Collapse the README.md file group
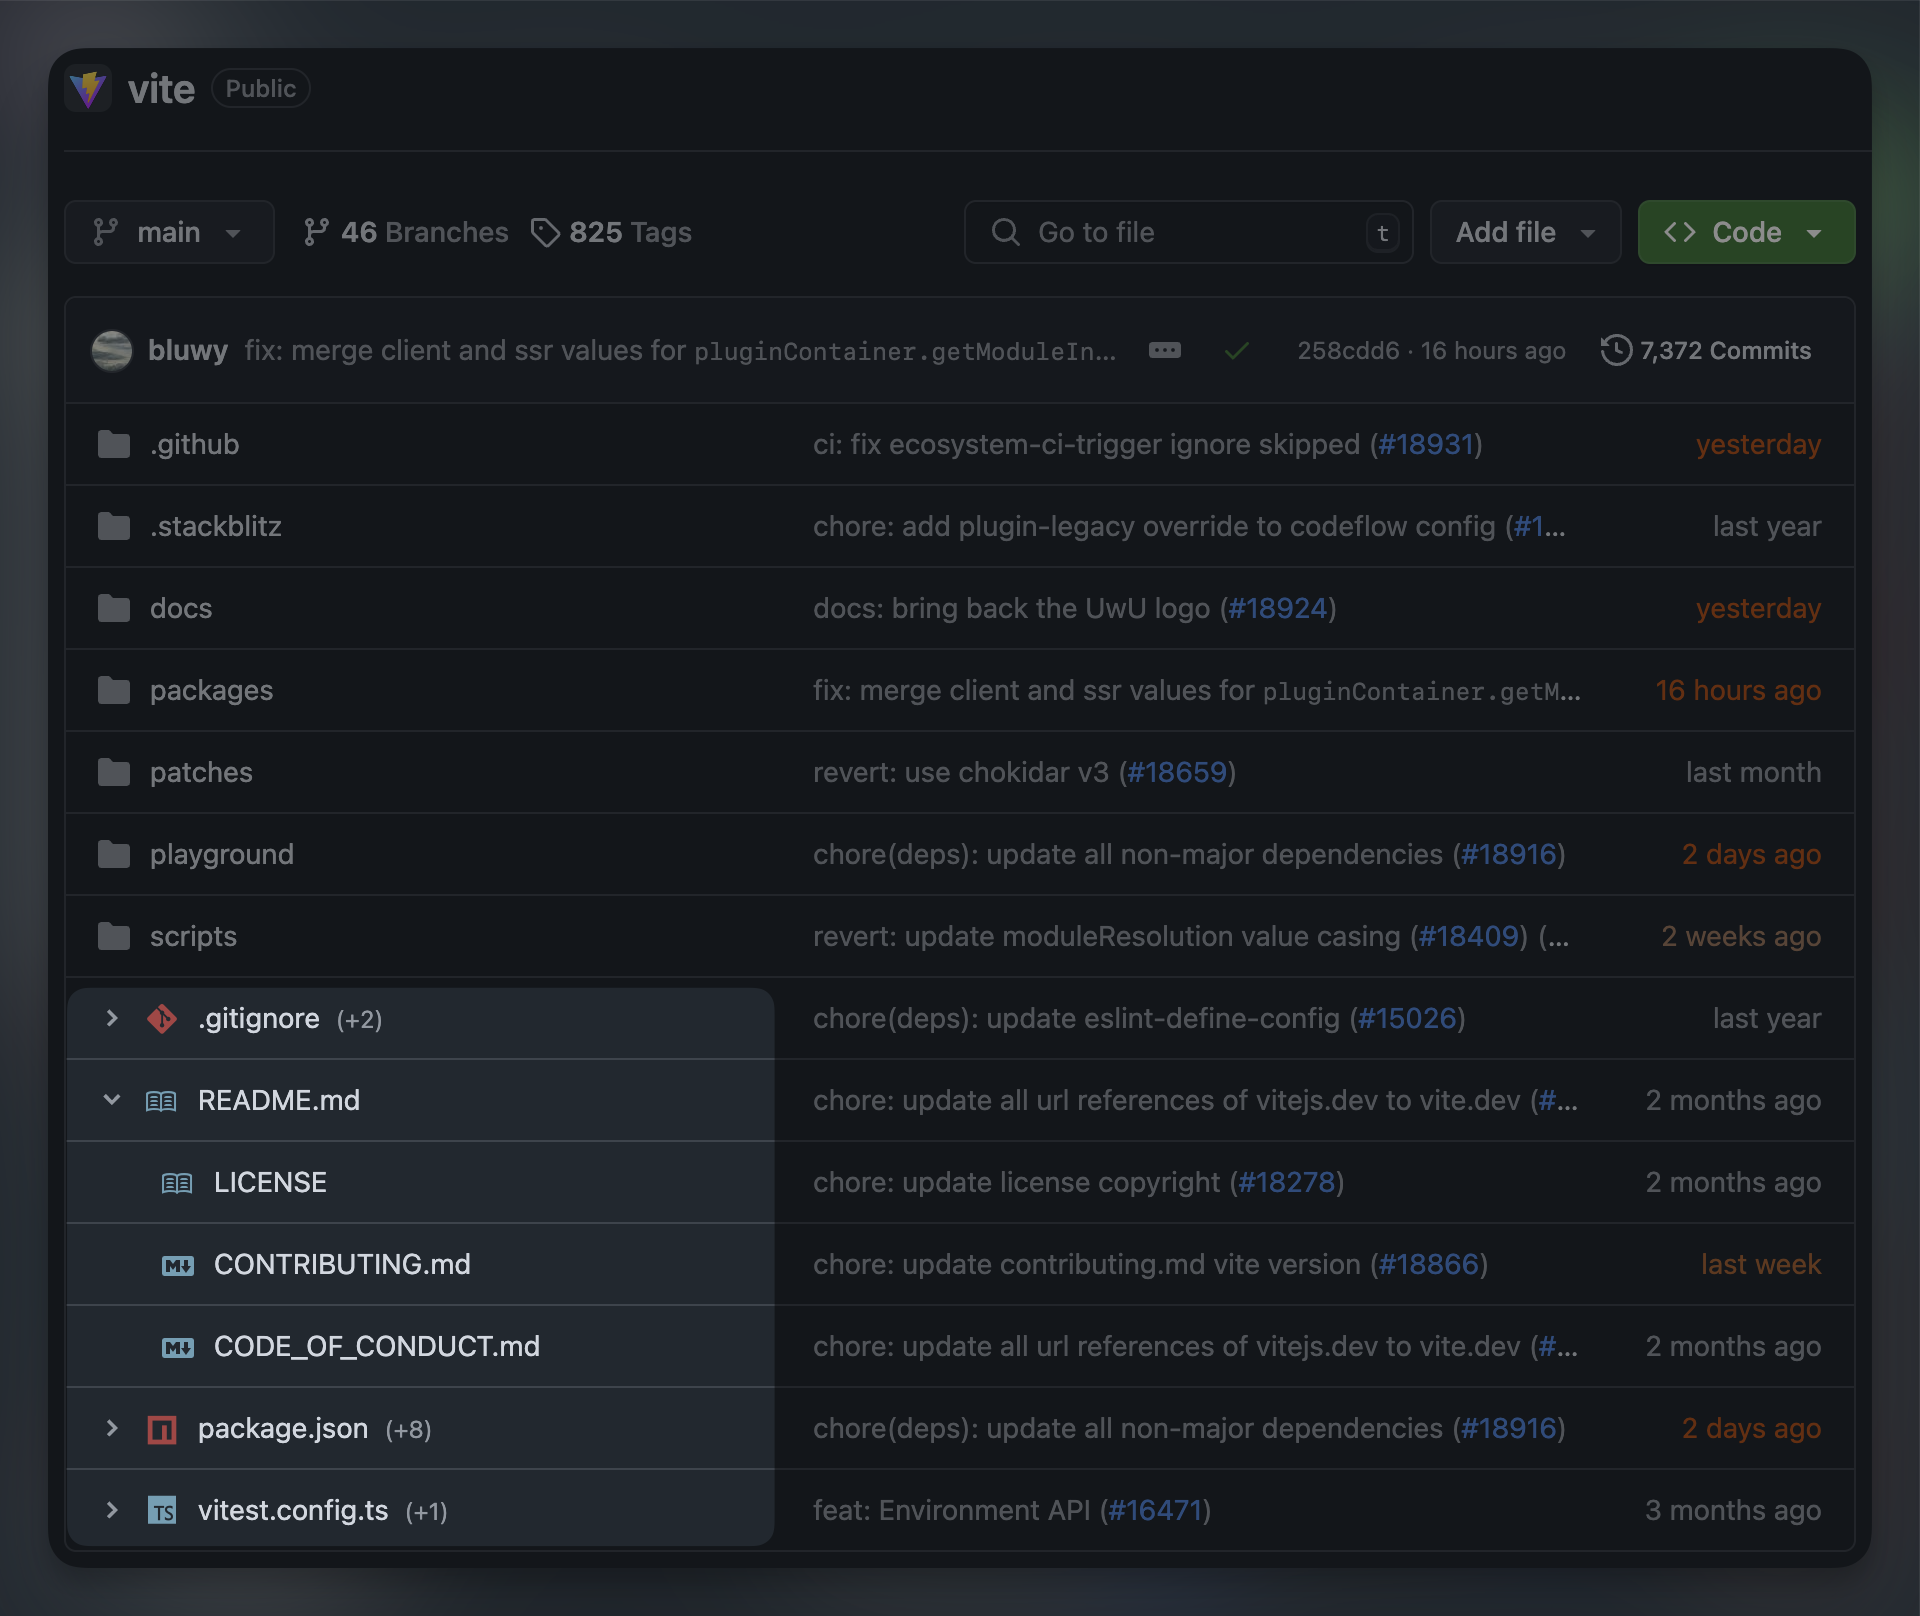The image size is (1920, 1616). click(112, 1100)
